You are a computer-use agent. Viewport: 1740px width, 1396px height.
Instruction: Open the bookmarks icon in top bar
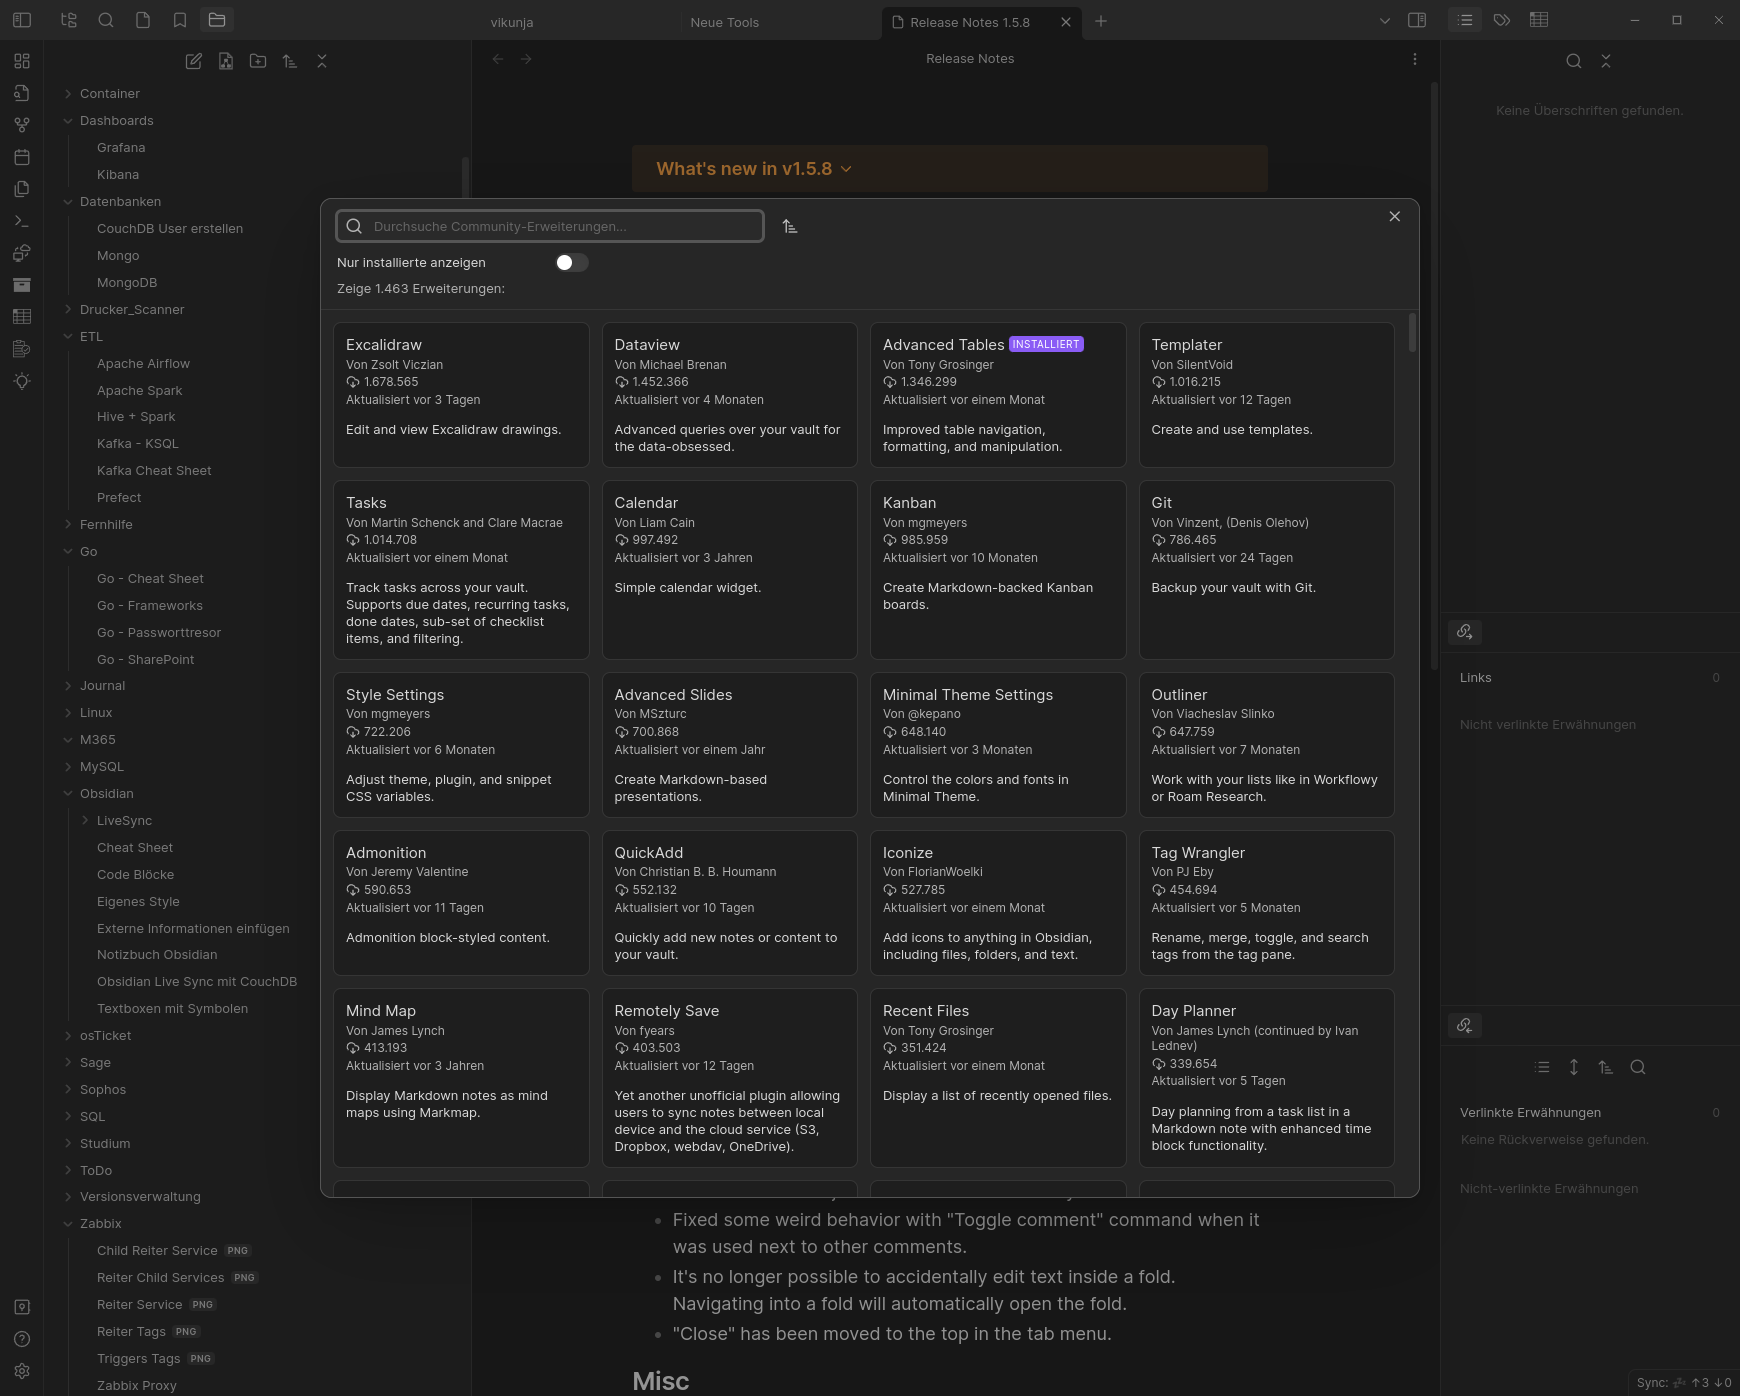pyautogui.click(x=180, y=20)
